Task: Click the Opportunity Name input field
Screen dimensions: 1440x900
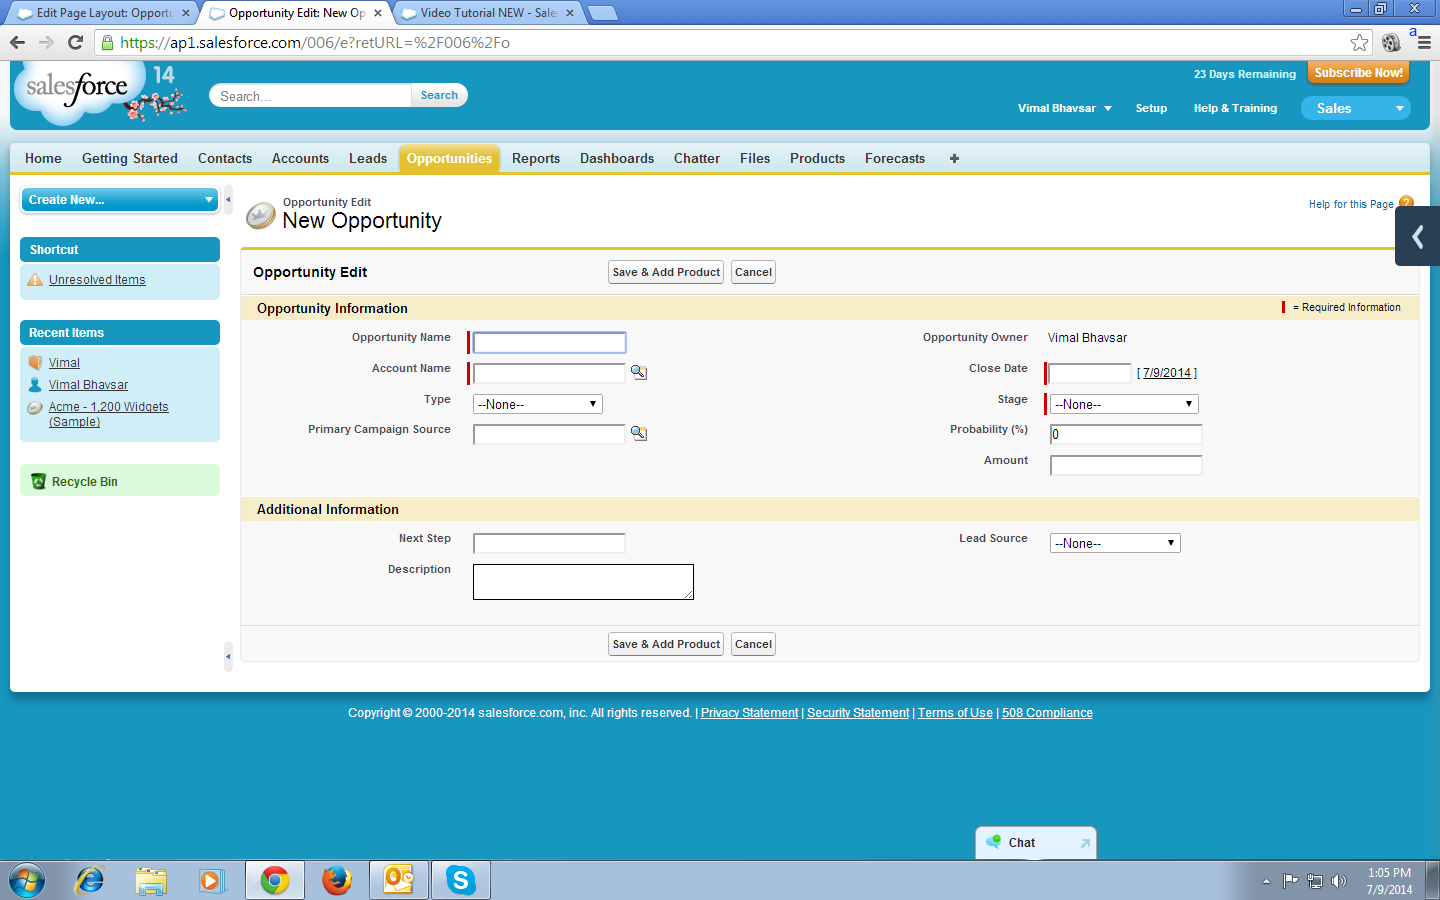Action: (x=549, y=342)
